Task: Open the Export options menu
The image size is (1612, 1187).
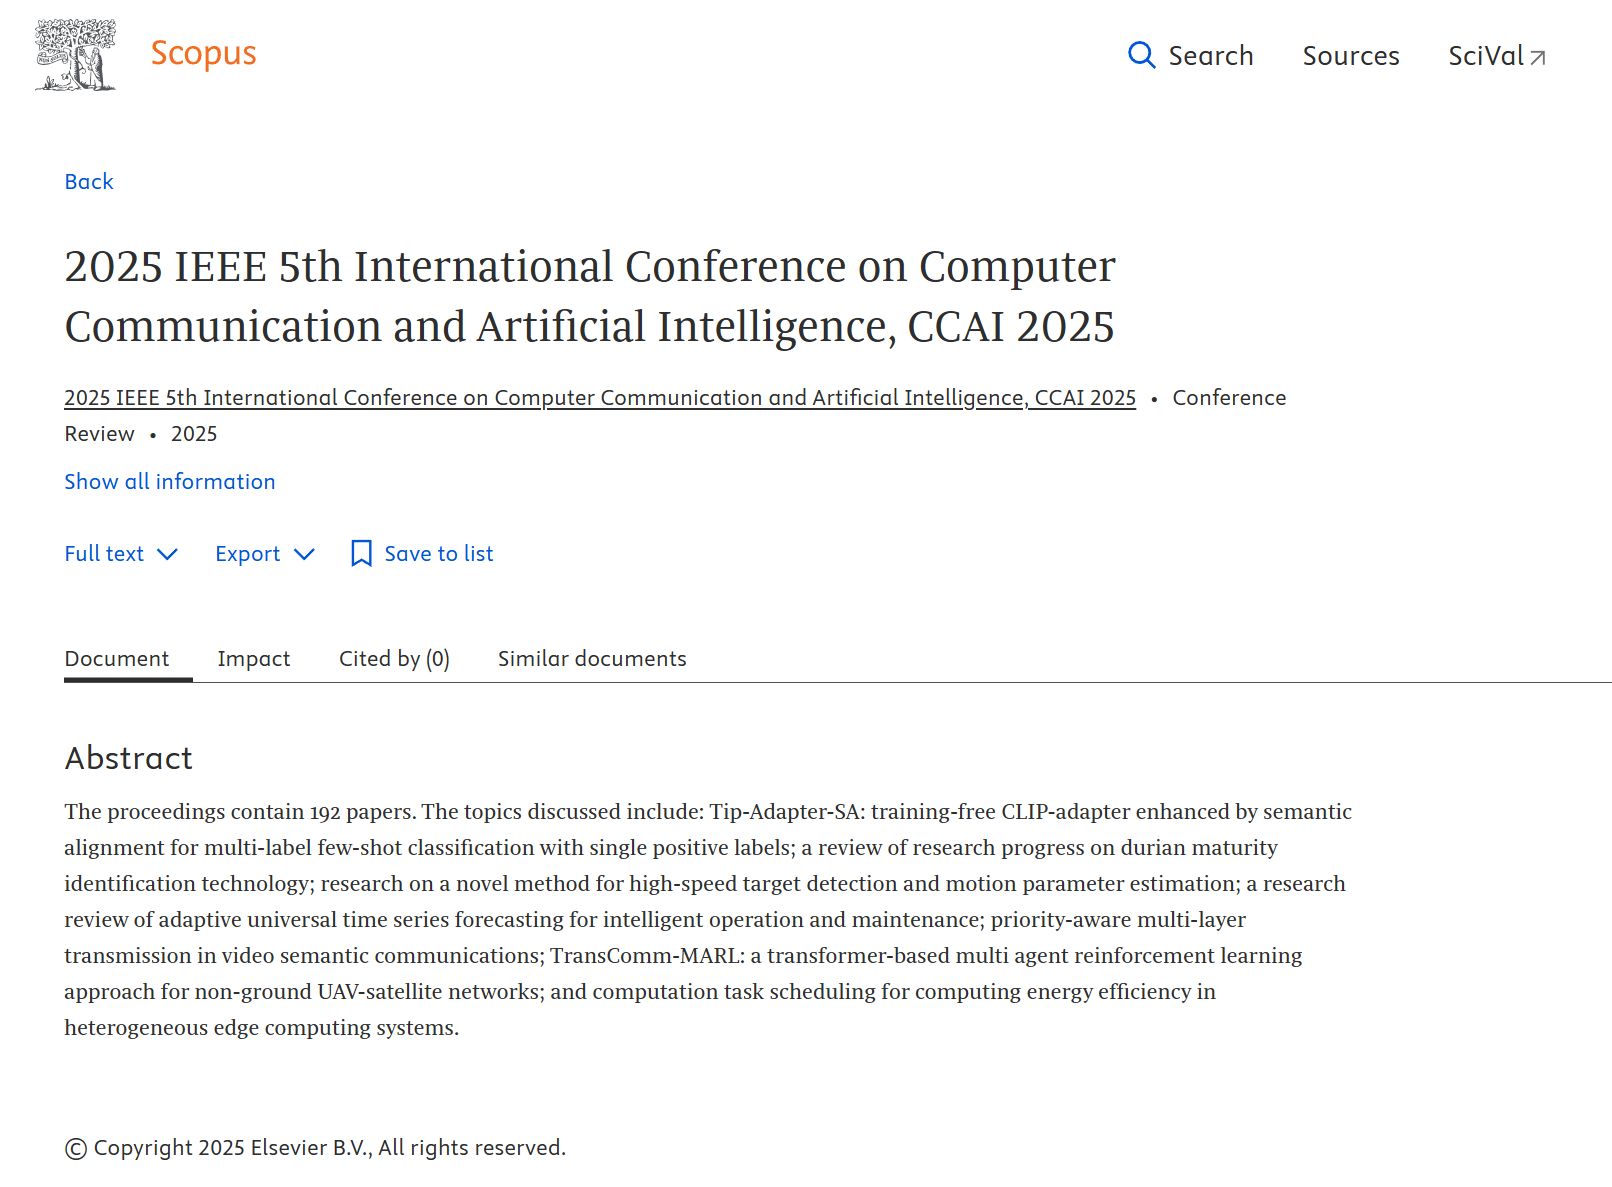Action: [247, 554]
